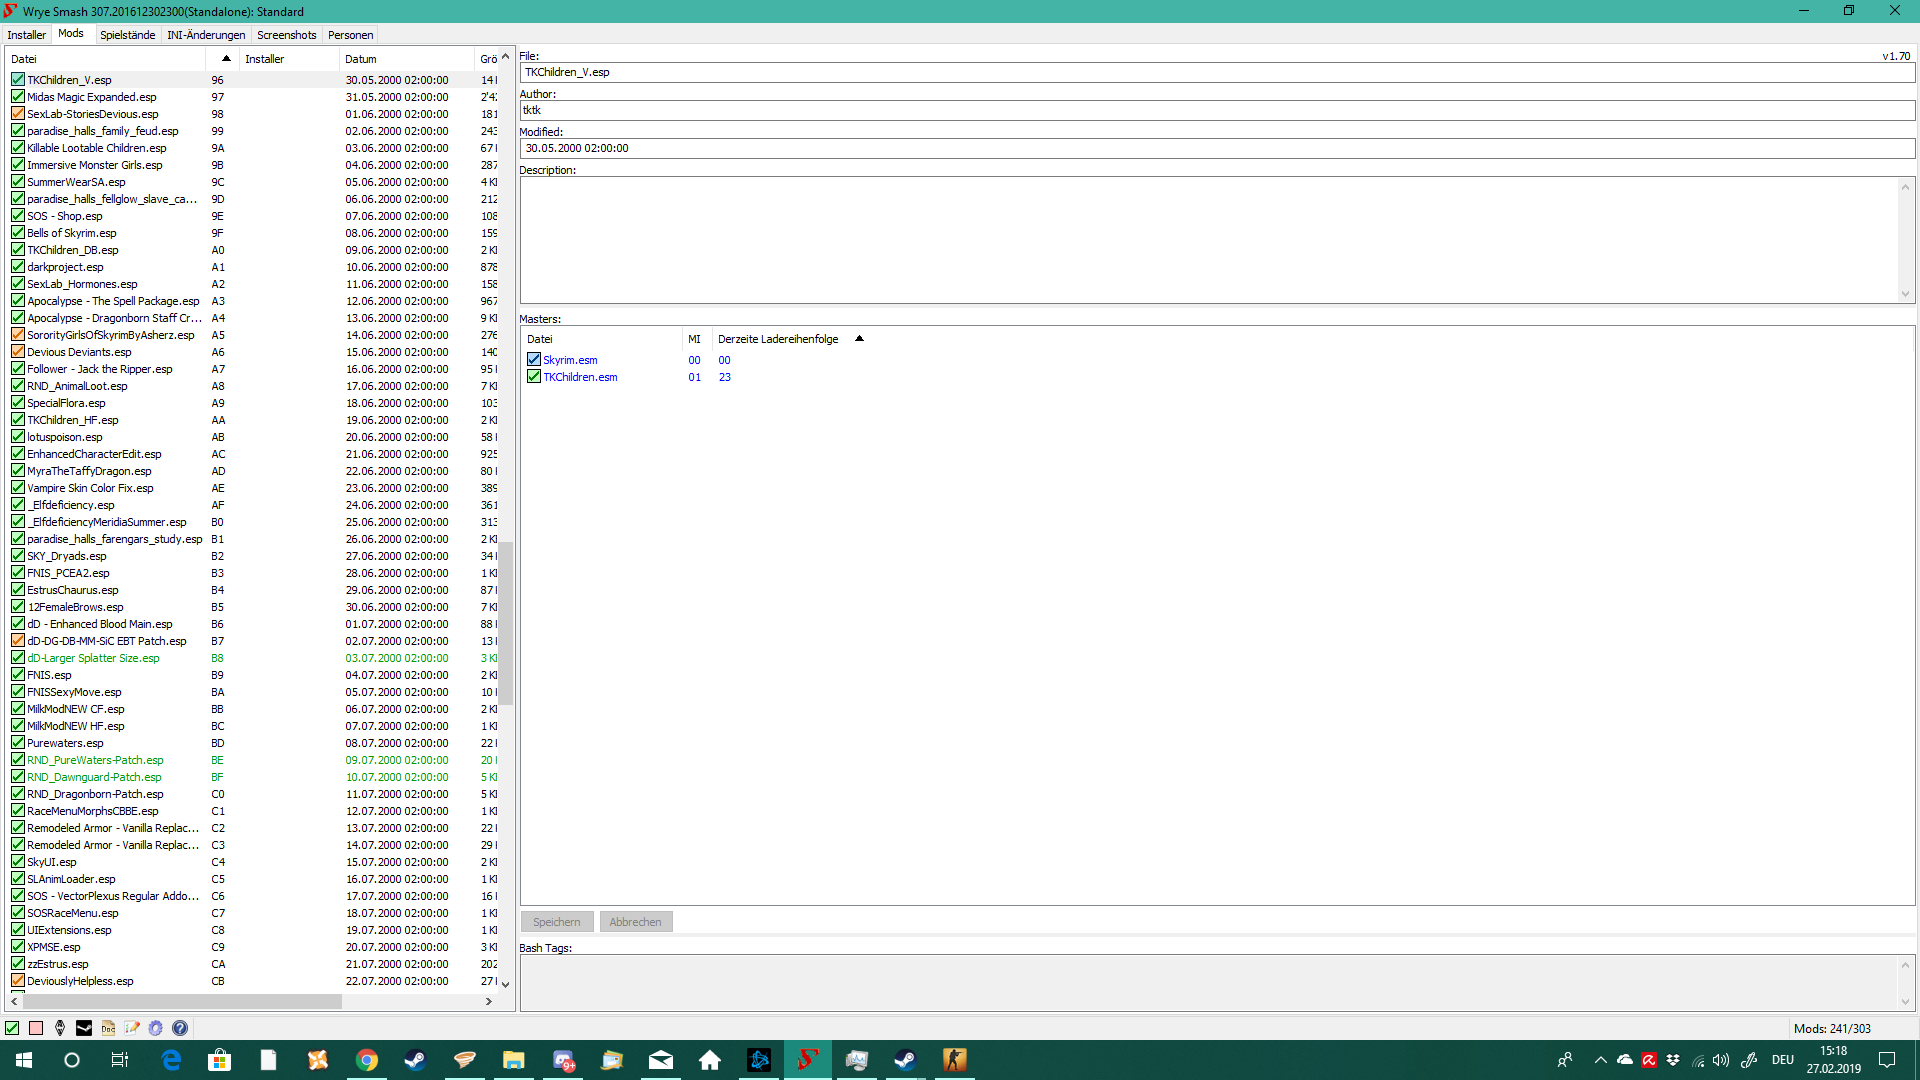Open Windows Start menu
The image size is (1920, 1080).
(24, 1060)
